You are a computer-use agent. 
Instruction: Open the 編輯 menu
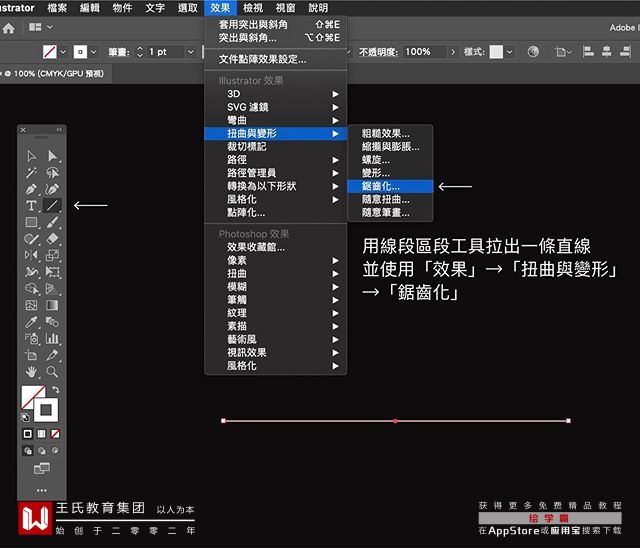click(x=89, y=8)
